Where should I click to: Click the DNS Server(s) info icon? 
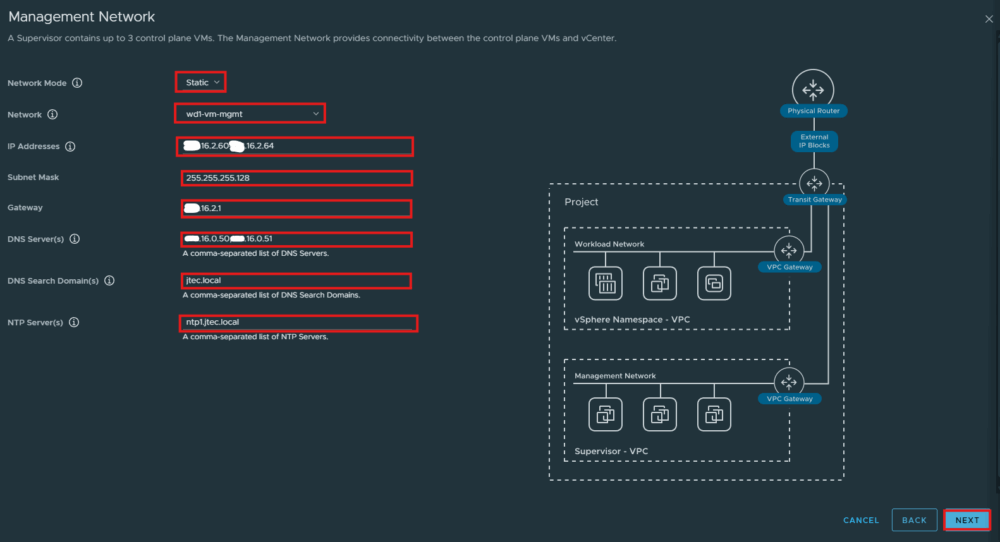[75, 239]
